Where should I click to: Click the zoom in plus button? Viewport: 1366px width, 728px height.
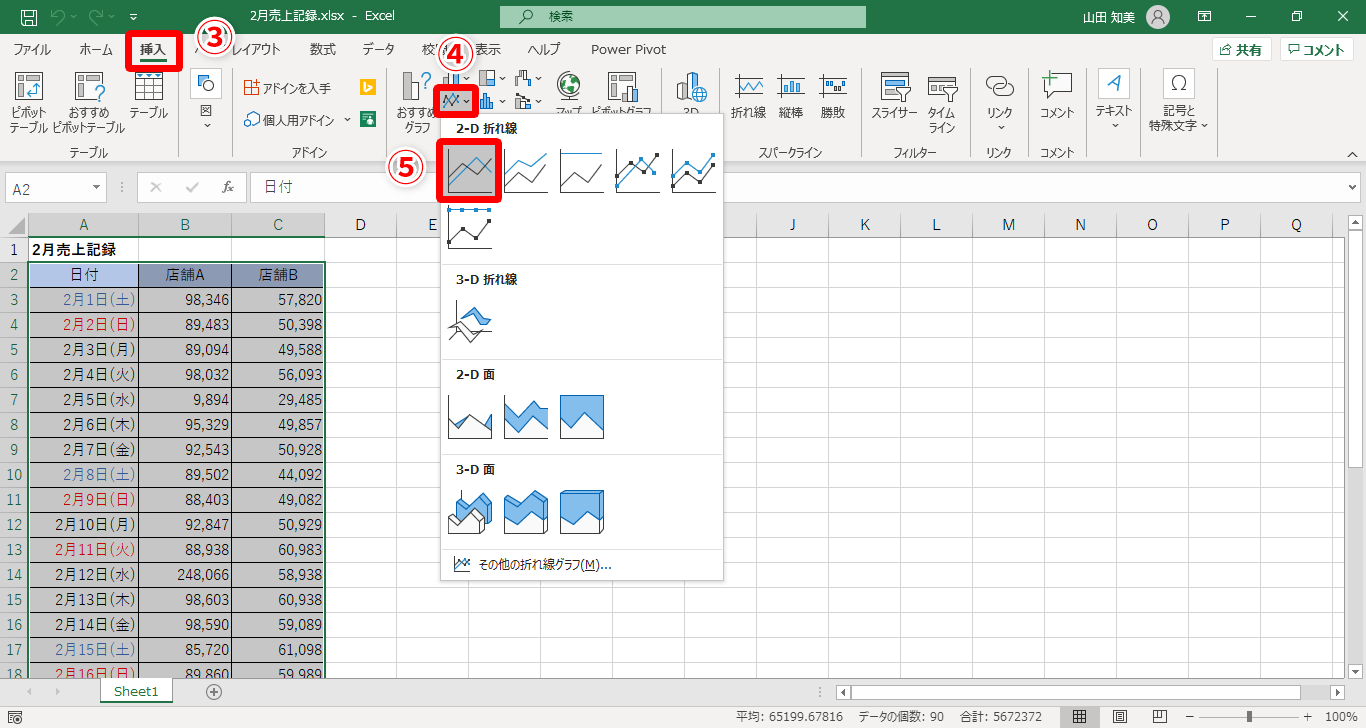tap(1308, 717)
